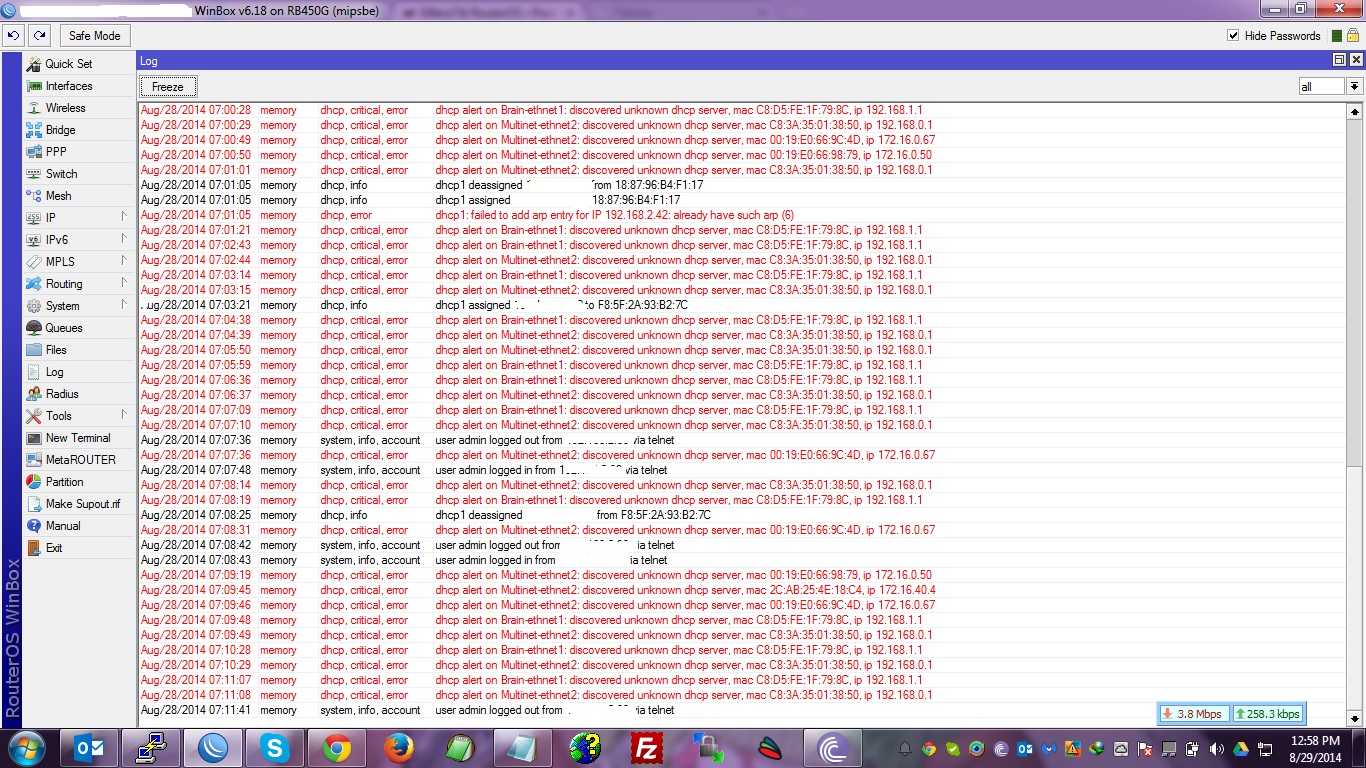The image size is (1366, 768).
Task: Open Queues via its tree icon
Action: (x=34, y=327)
